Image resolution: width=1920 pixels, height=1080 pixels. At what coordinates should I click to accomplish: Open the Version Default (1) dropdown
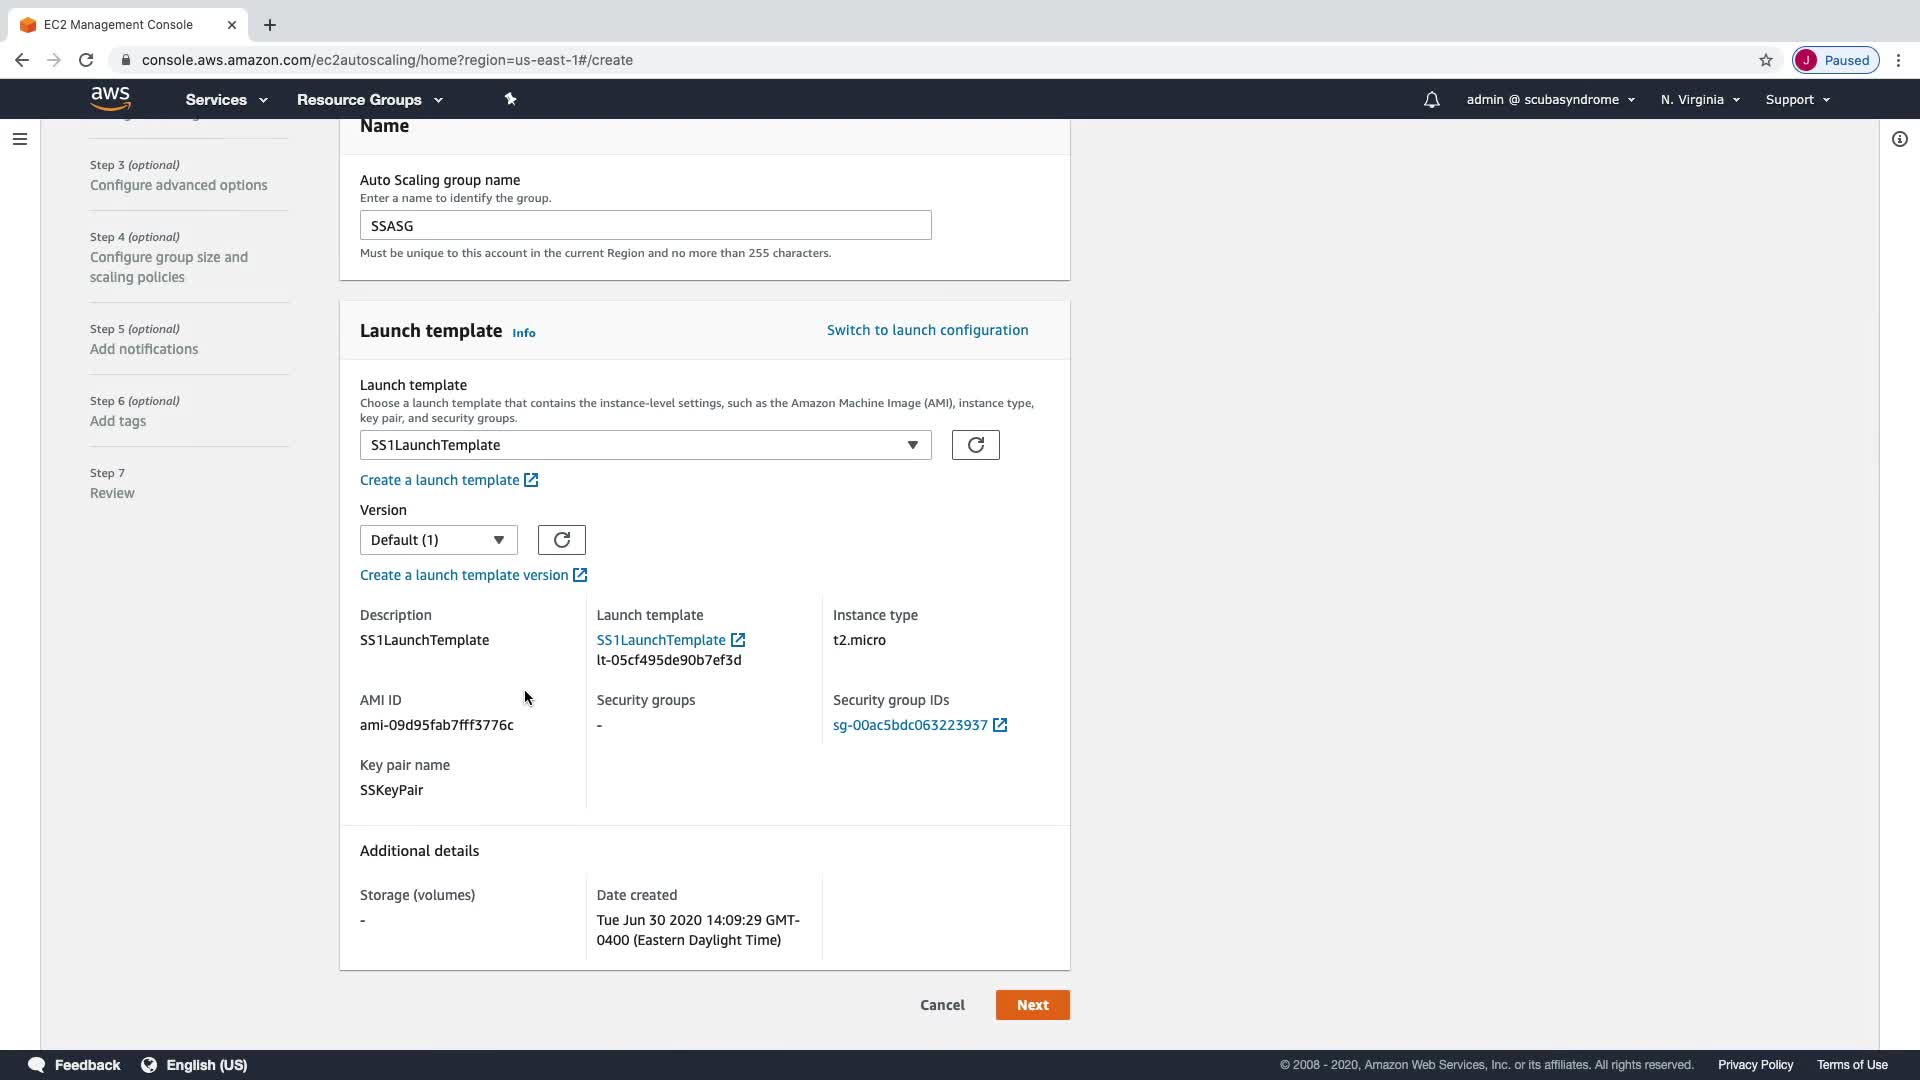438,540
